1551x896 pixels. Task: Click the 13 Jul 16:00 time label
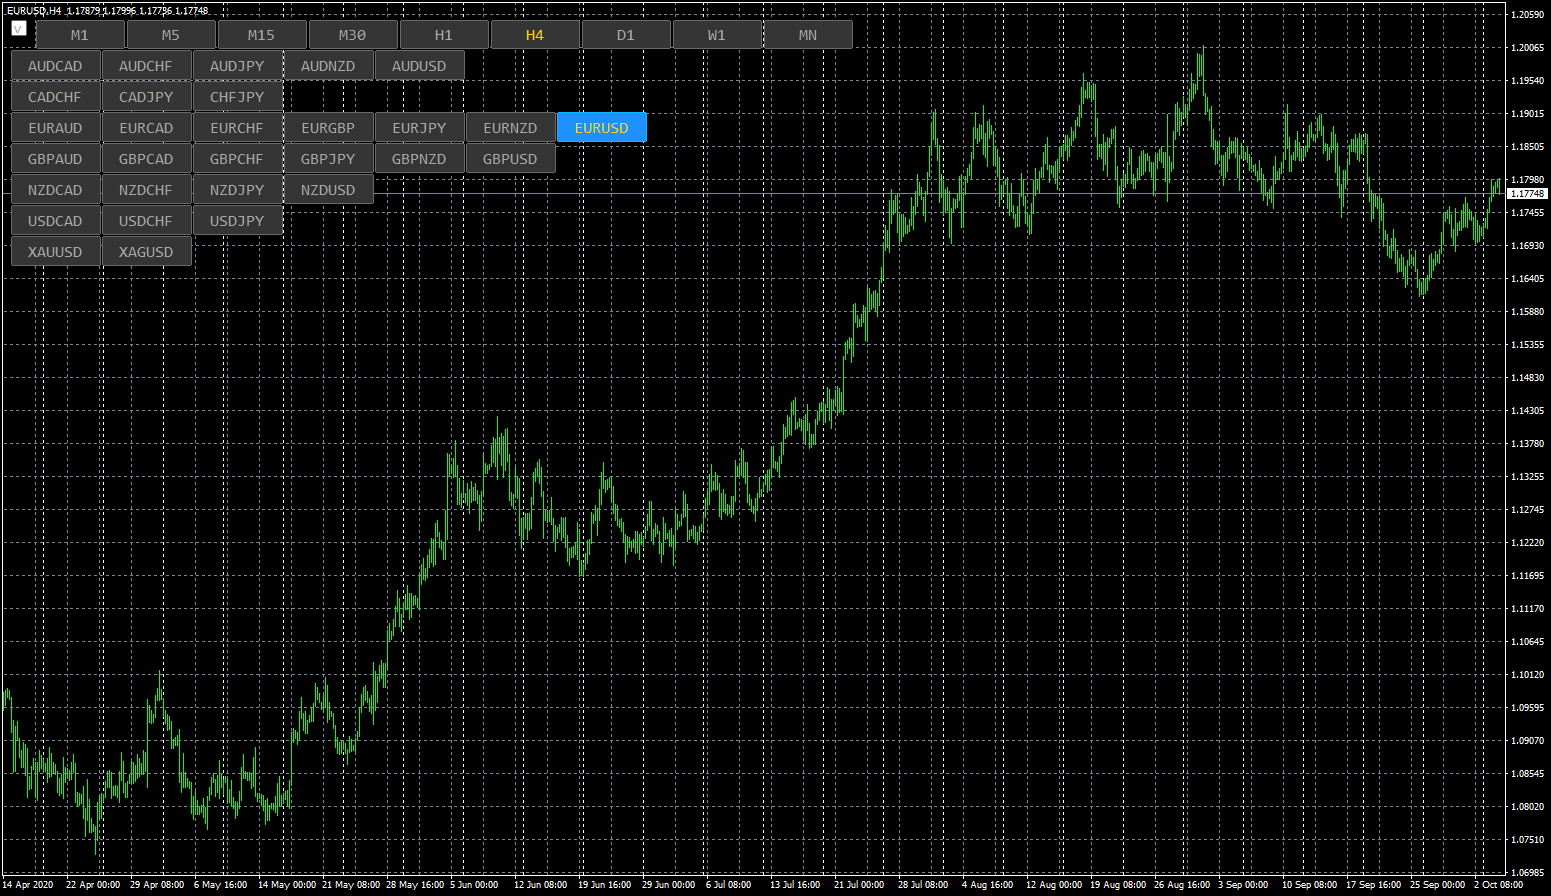[795, 885]
